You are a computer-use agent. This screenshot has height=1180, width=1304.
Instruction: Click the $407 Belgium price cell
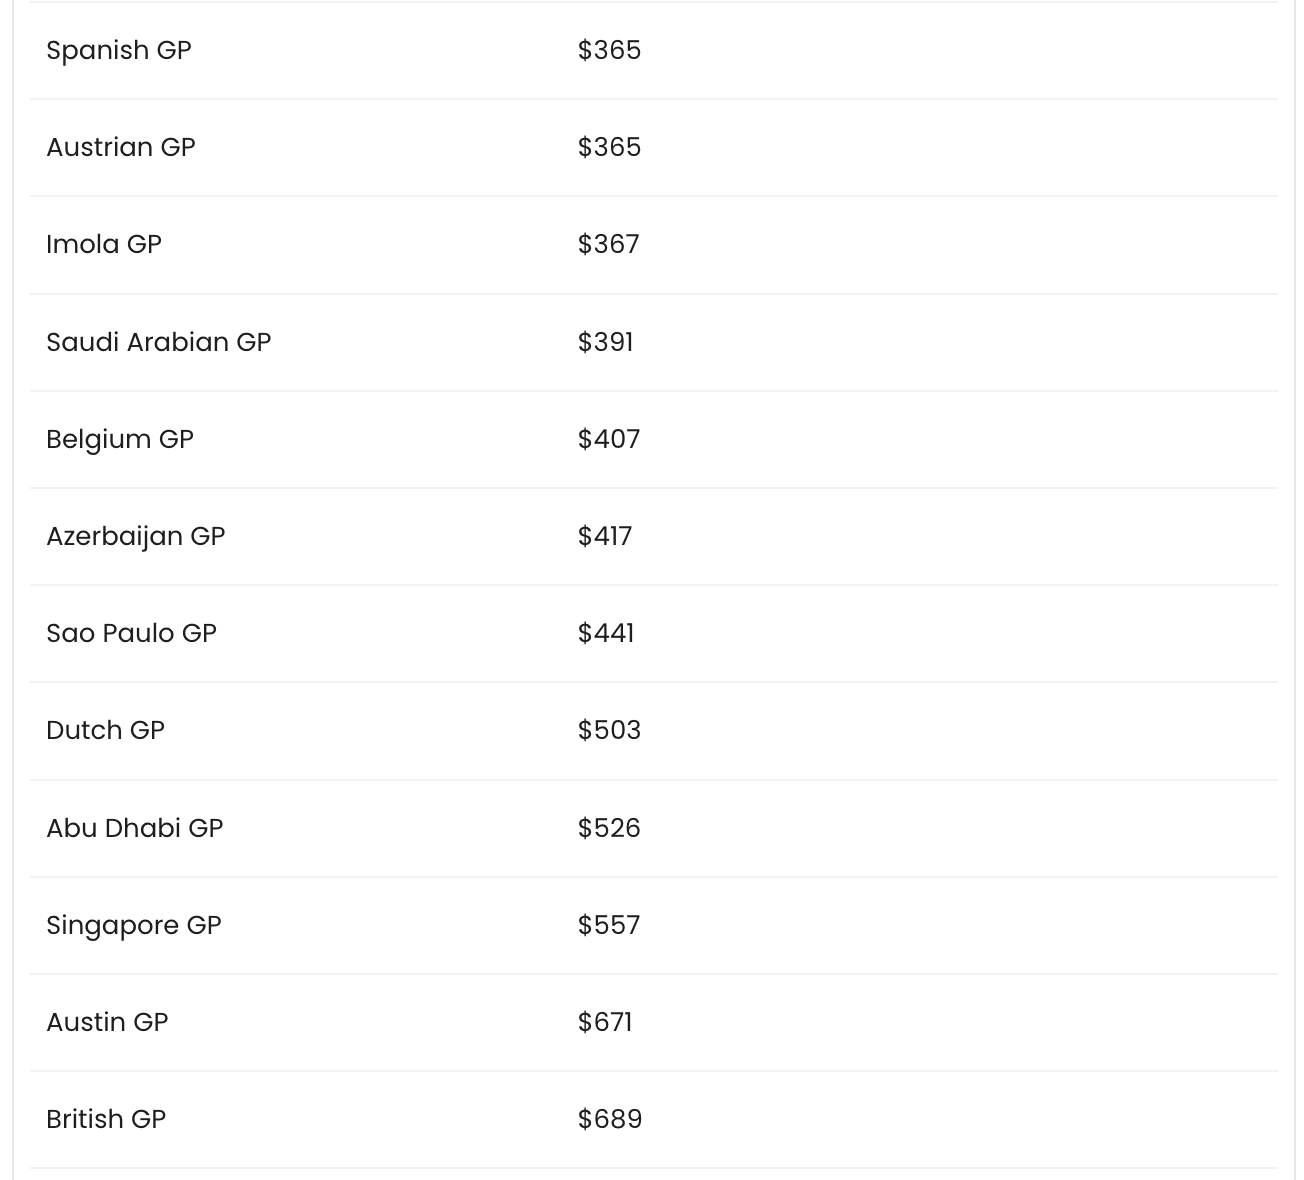[608, 439]
